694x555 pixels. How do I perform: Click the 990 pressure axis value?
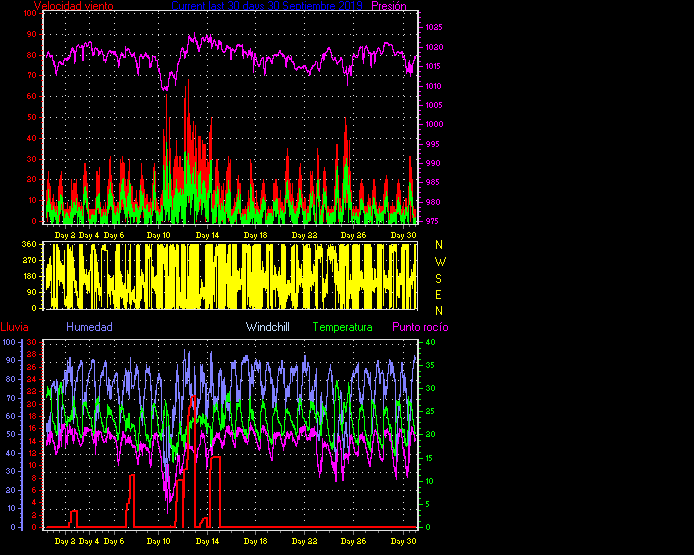point(432,163)
